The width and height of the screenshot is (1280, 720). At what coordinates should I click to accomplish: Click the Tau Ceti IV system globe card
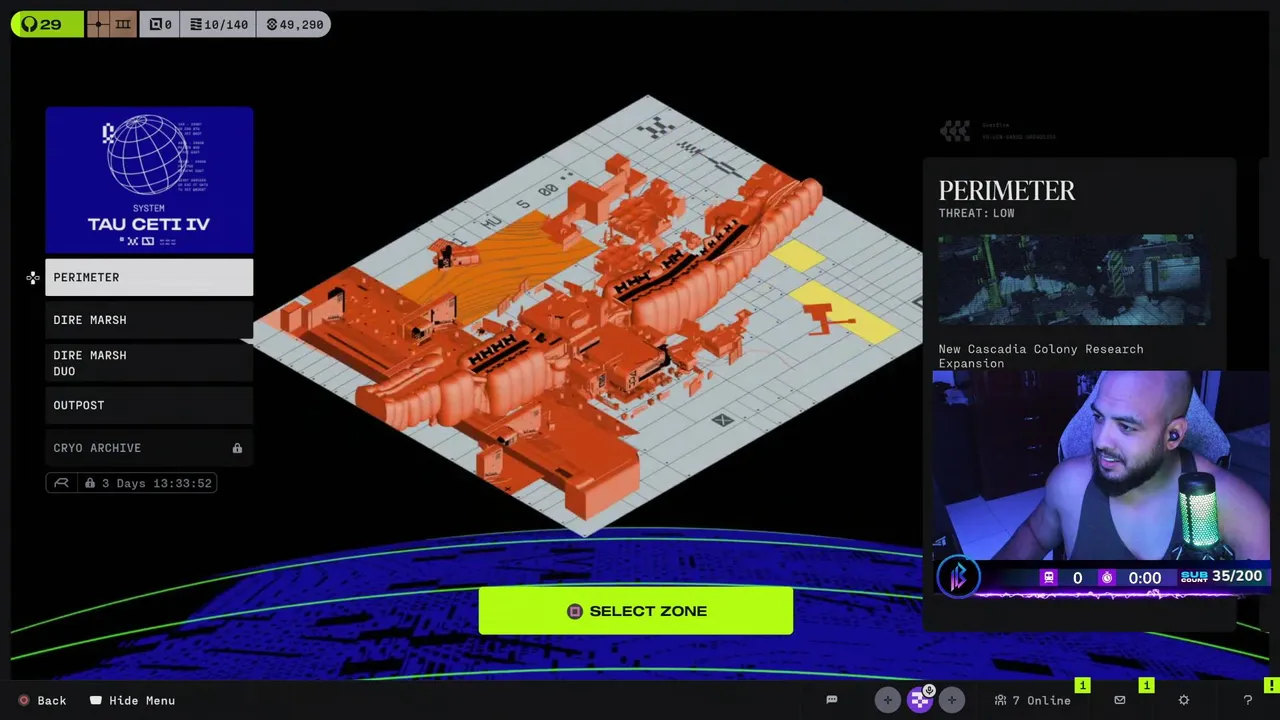[149, 180]
